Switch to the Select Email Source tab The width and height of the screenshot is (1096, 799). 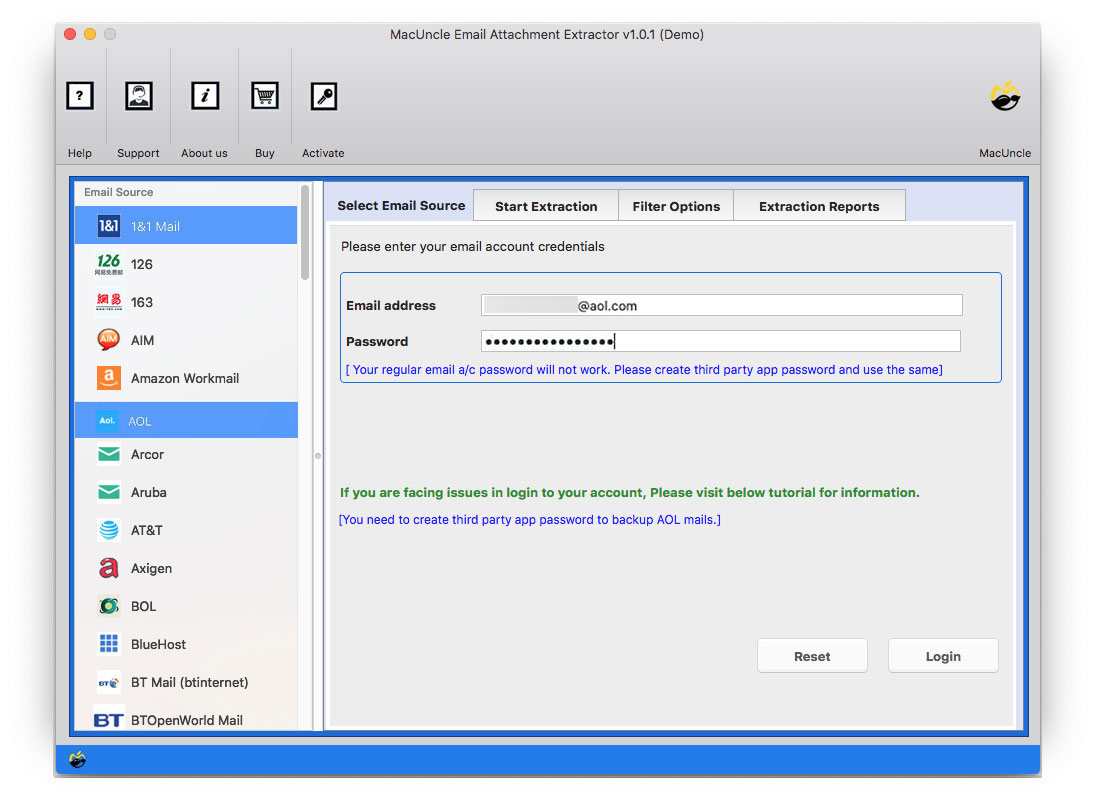[x=401, y=206]
